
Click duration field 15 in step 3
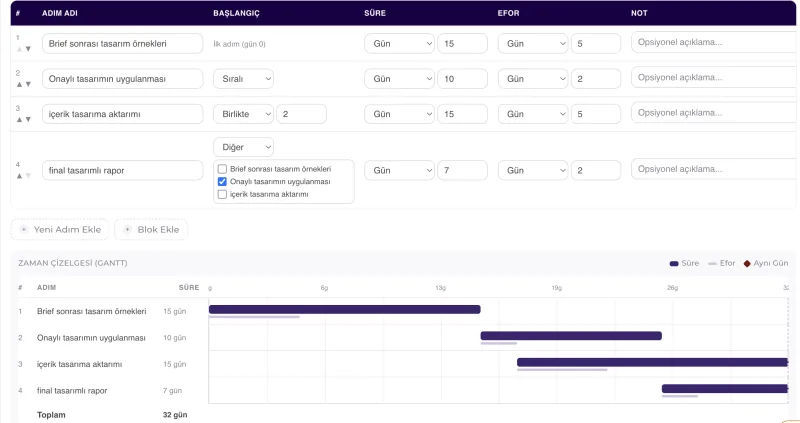[462, 114]
